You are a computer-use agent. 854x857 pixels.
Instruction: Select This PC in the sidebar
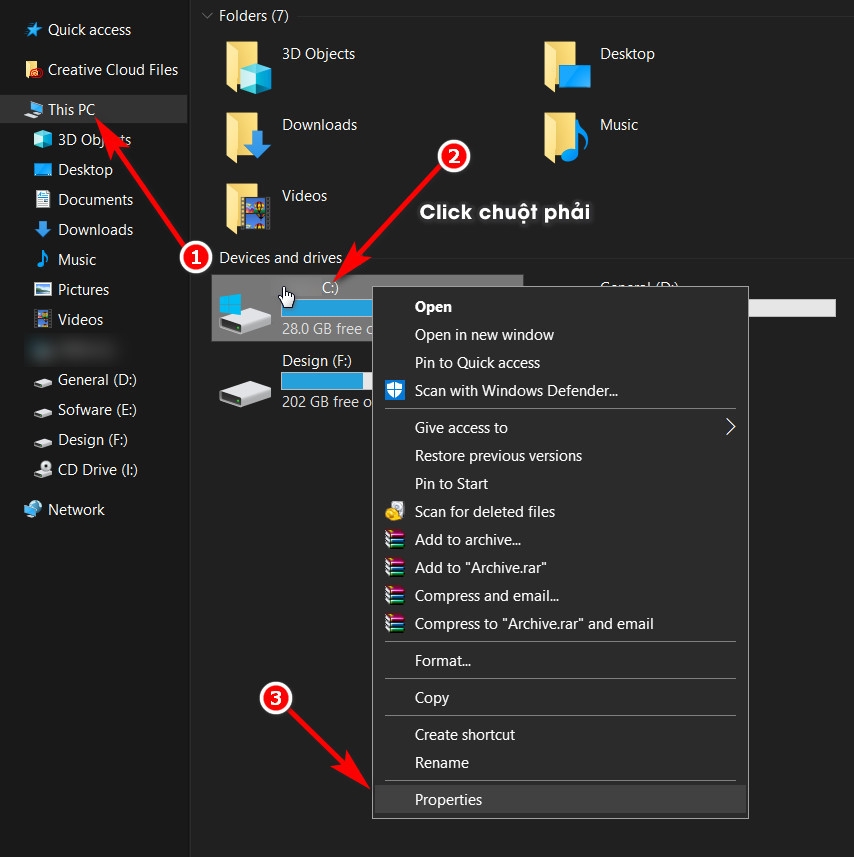(70, 108)
